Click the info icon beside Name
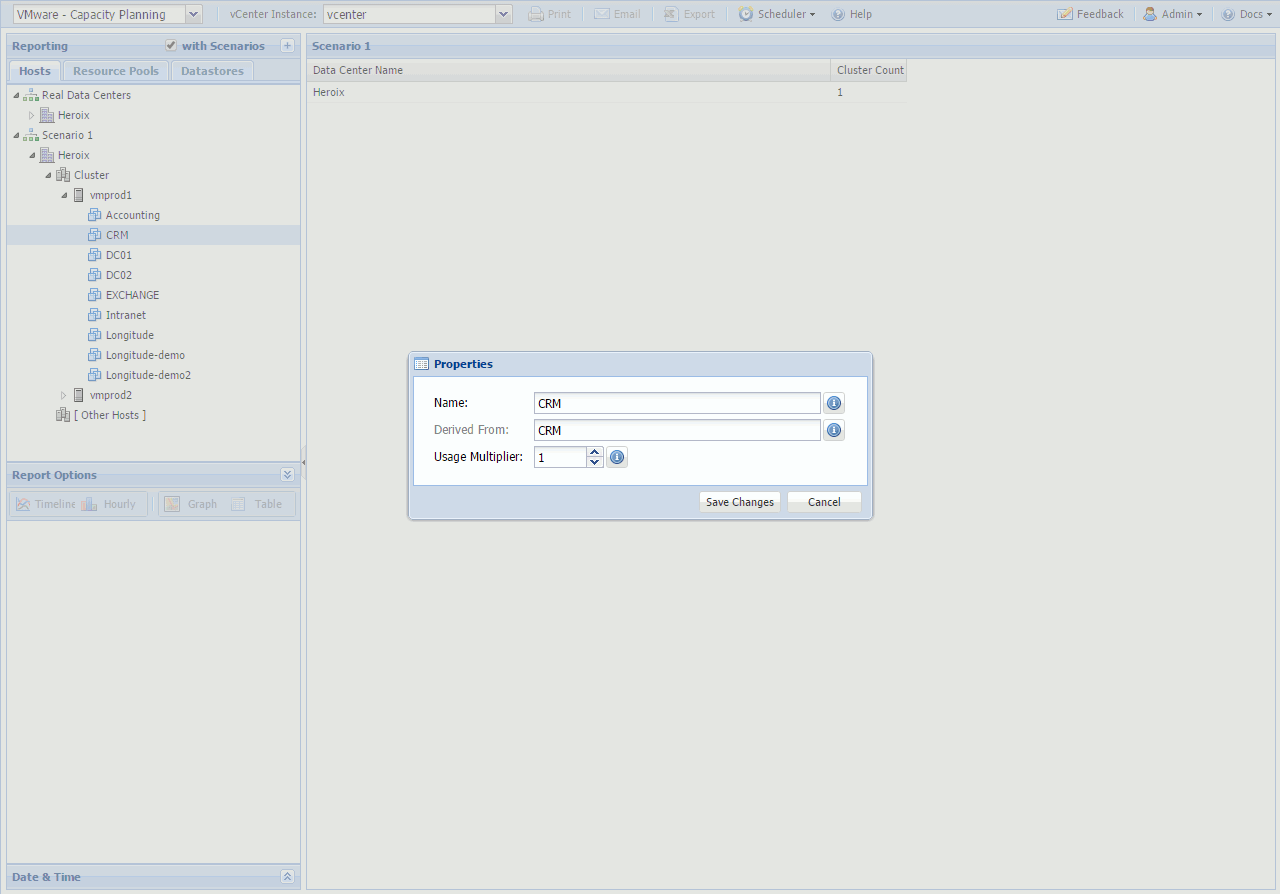1280x894 pixels. point(834,403)
